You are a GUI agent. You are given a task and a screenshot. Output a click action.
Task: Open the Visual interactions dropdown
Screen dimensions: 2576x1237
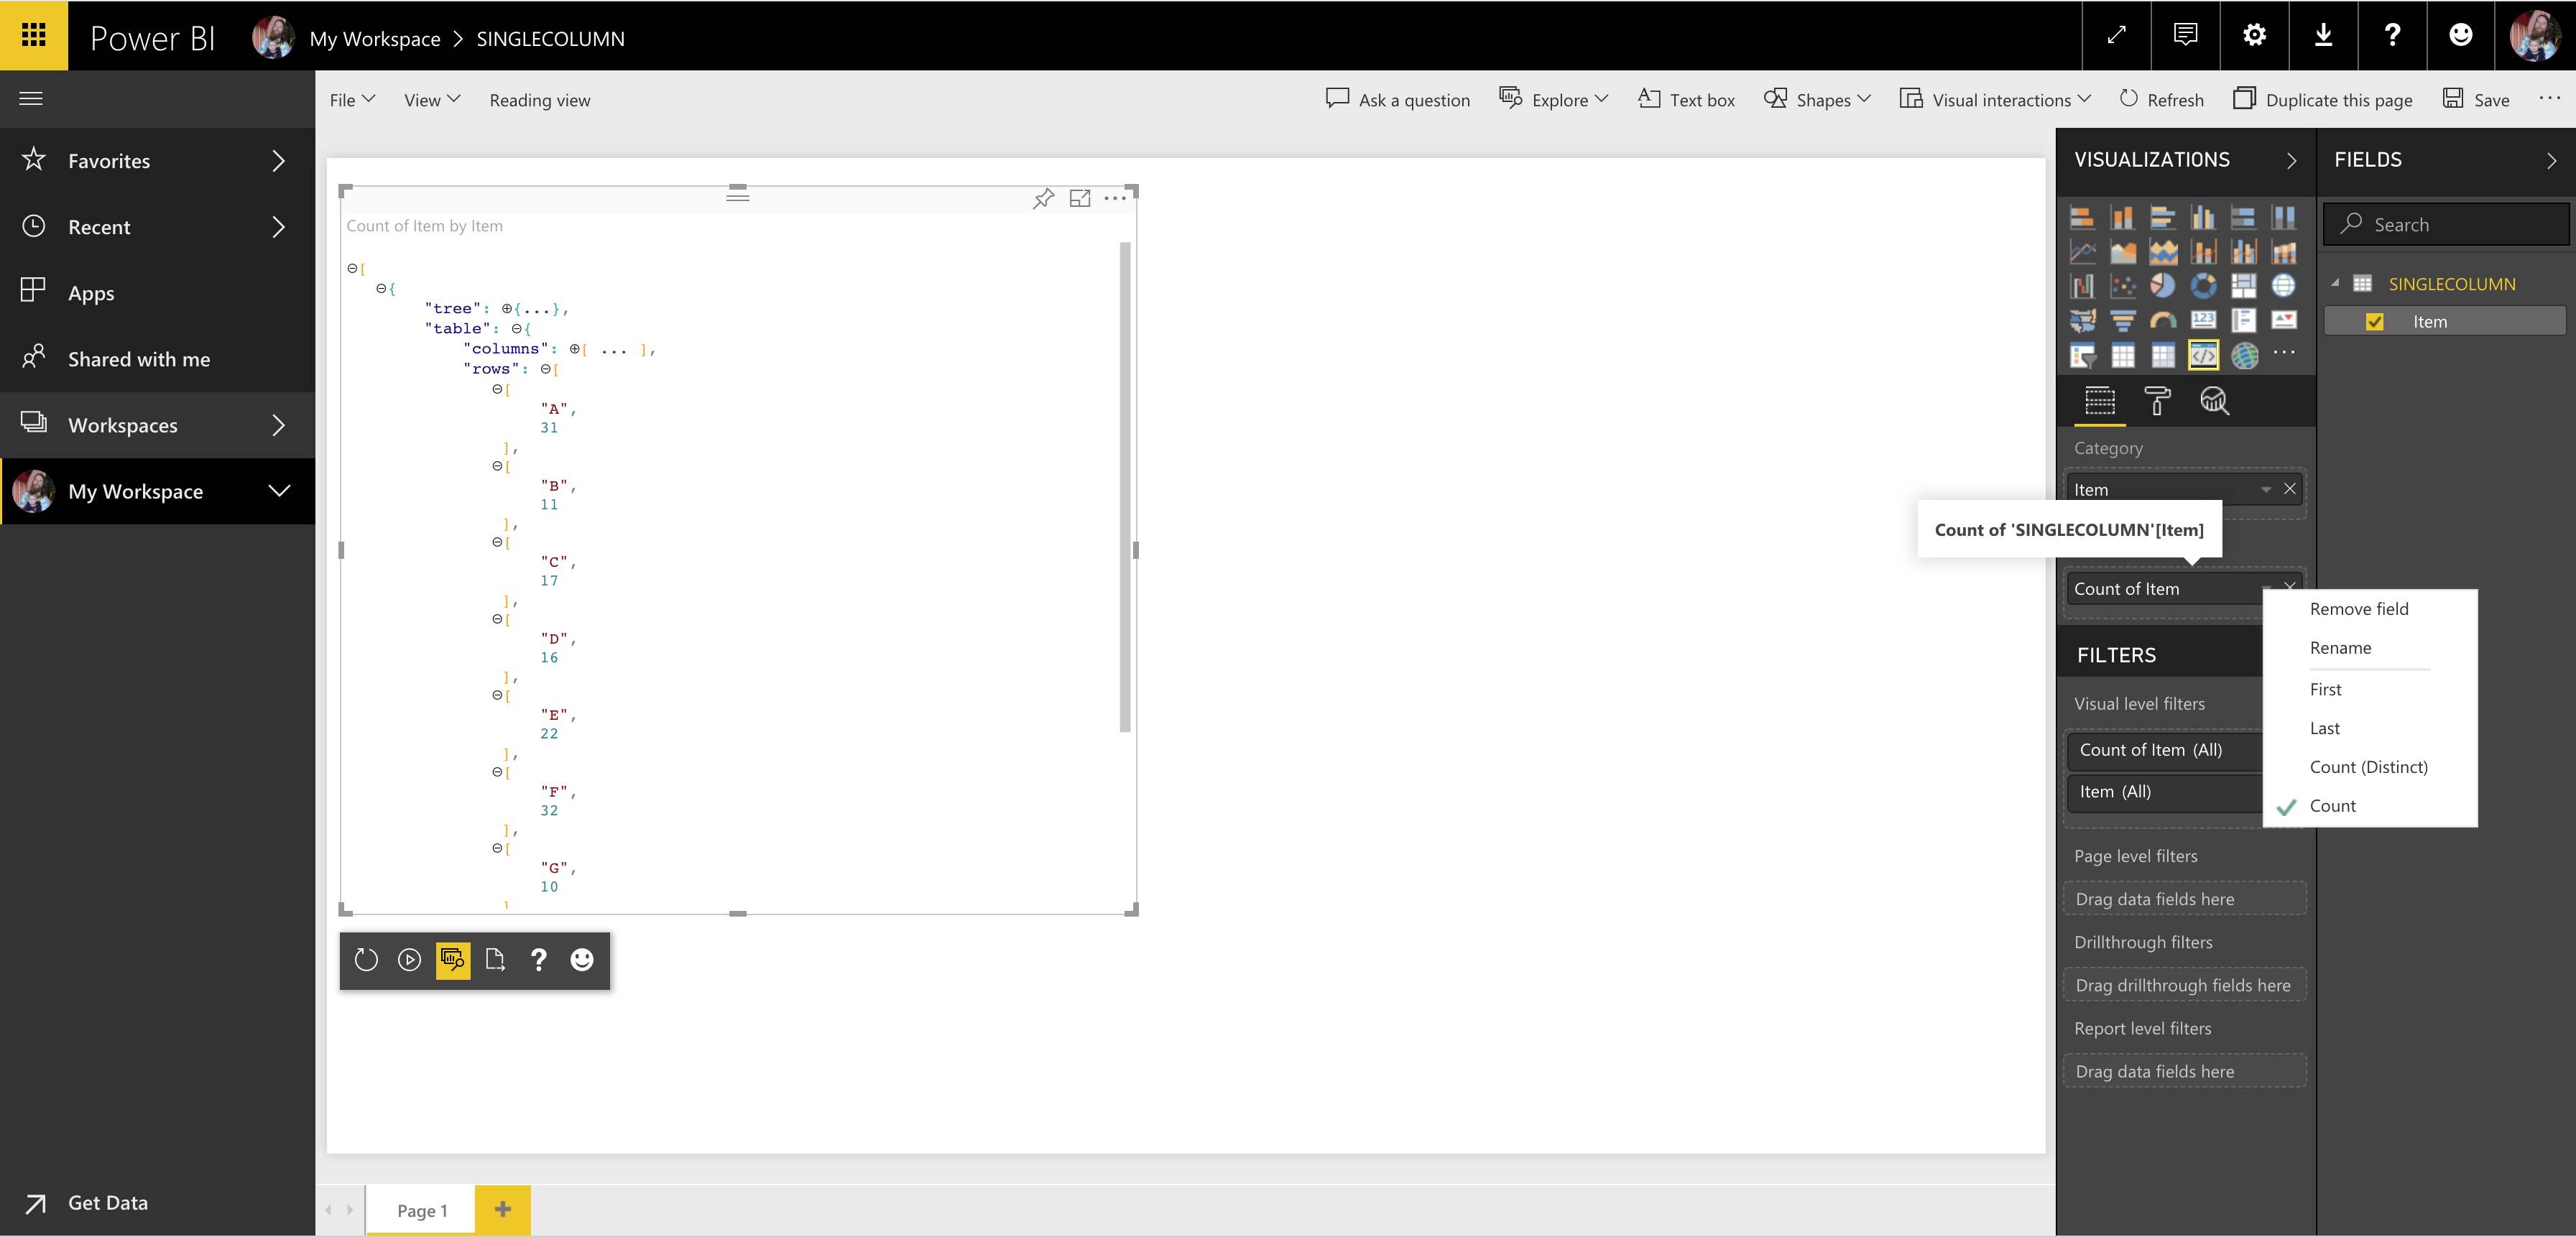click(1995, 100)
